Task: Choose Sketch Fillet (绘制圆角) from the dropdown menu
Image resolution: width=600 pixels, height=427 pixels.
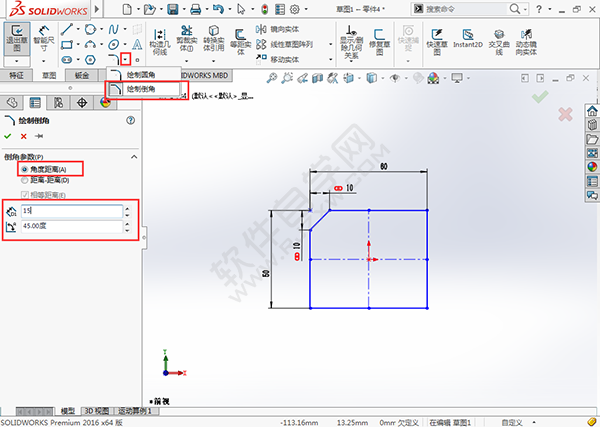Action: pos(143,75)
